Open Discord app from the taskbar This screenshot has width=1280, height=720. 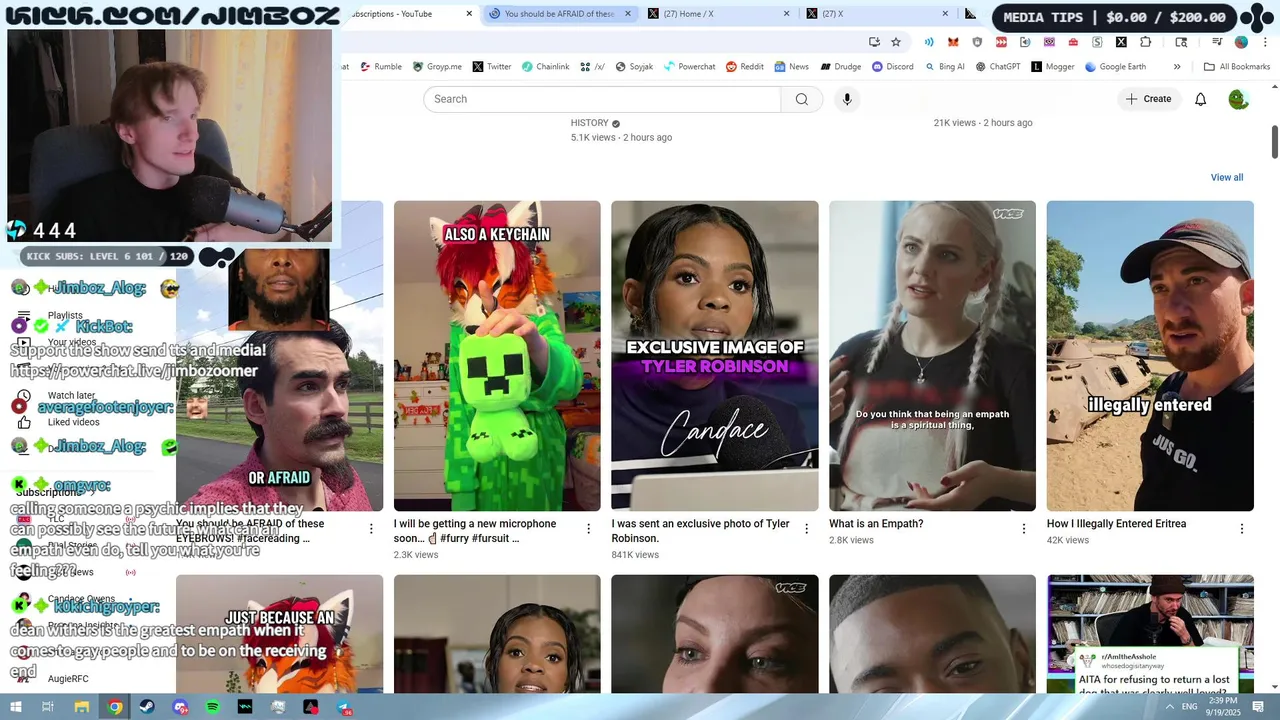pyautogui.click(x=180, y=707)
